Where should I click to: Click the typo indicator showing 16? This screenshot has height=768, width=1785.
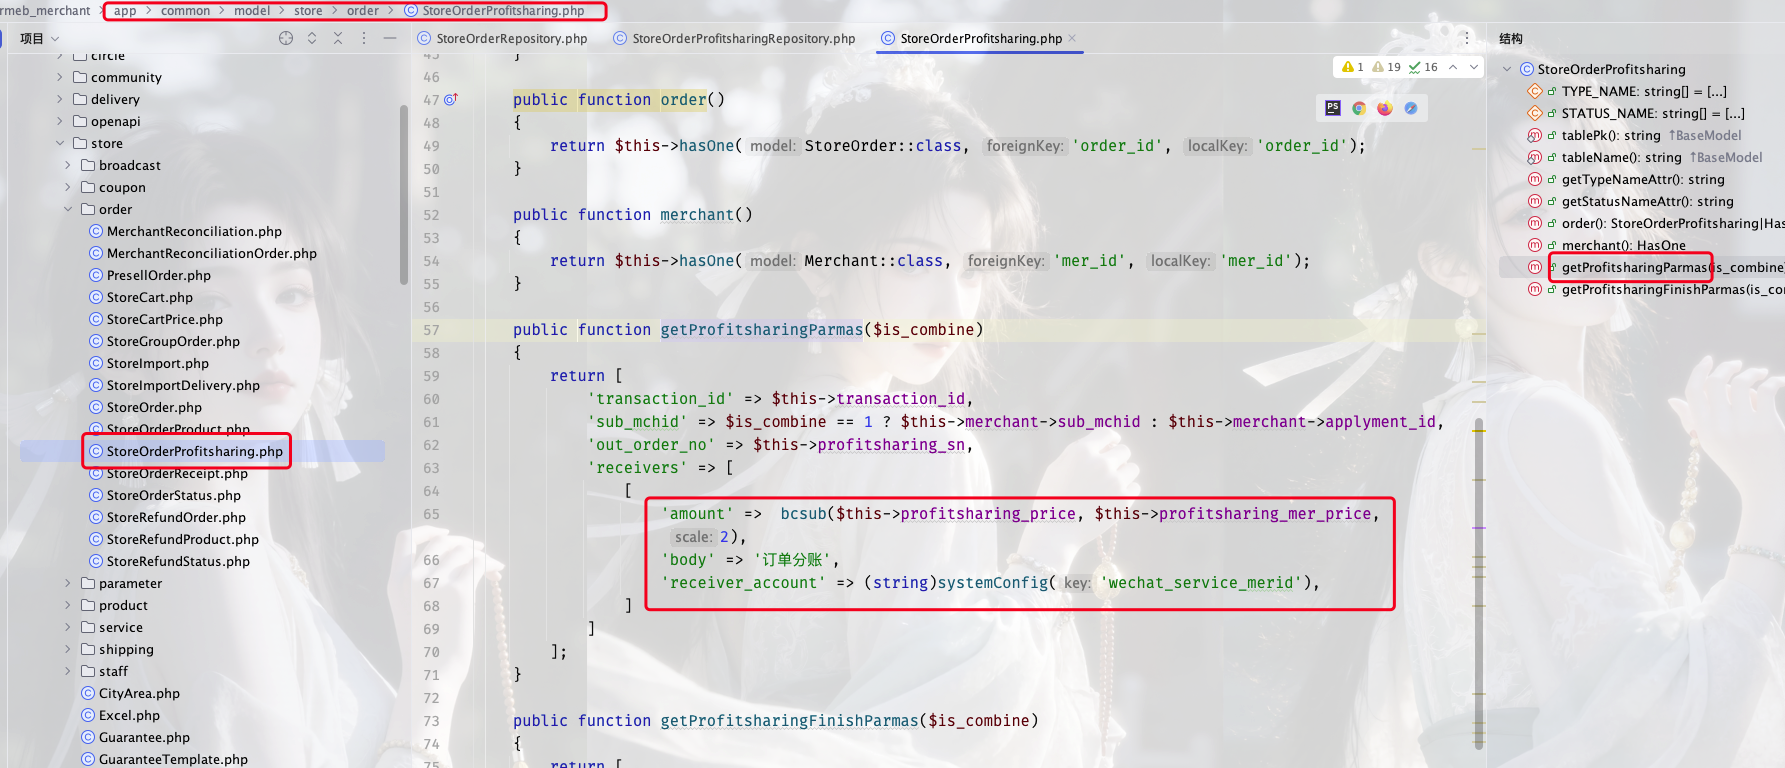click(x=1423, y=67)
